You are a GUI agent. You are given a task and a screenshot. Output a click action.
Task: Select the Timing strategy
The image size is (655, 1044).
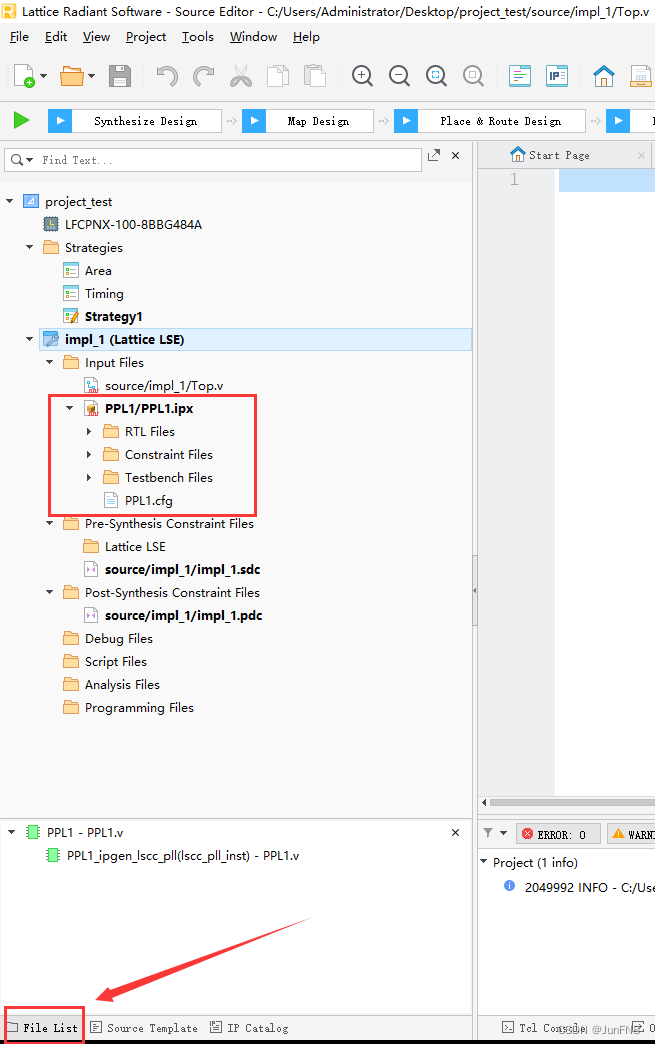point(104,294)
